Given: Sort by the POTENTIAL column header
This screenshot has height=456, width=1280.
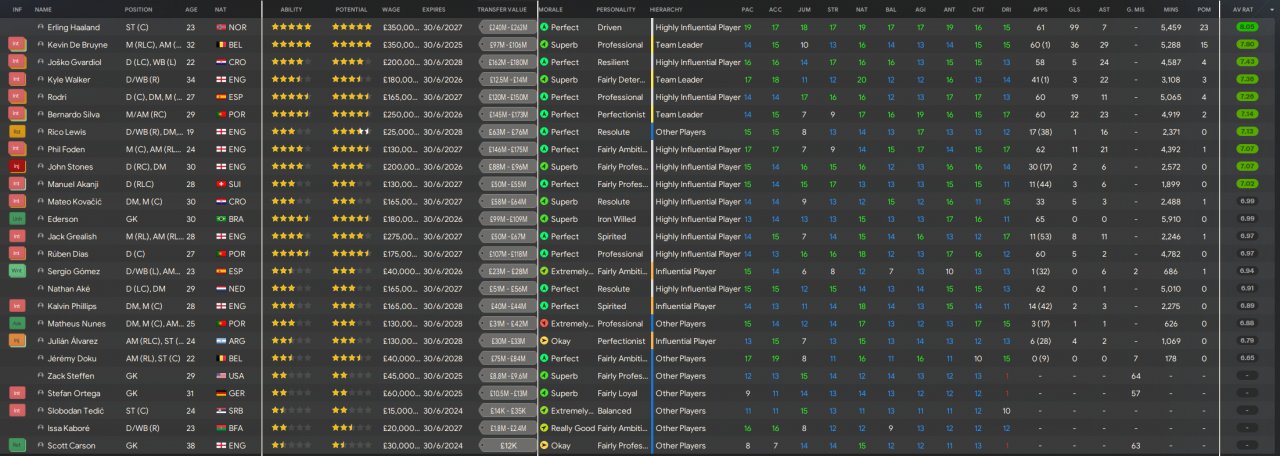Looking at the screenshot, I should [x=350, y=9].
